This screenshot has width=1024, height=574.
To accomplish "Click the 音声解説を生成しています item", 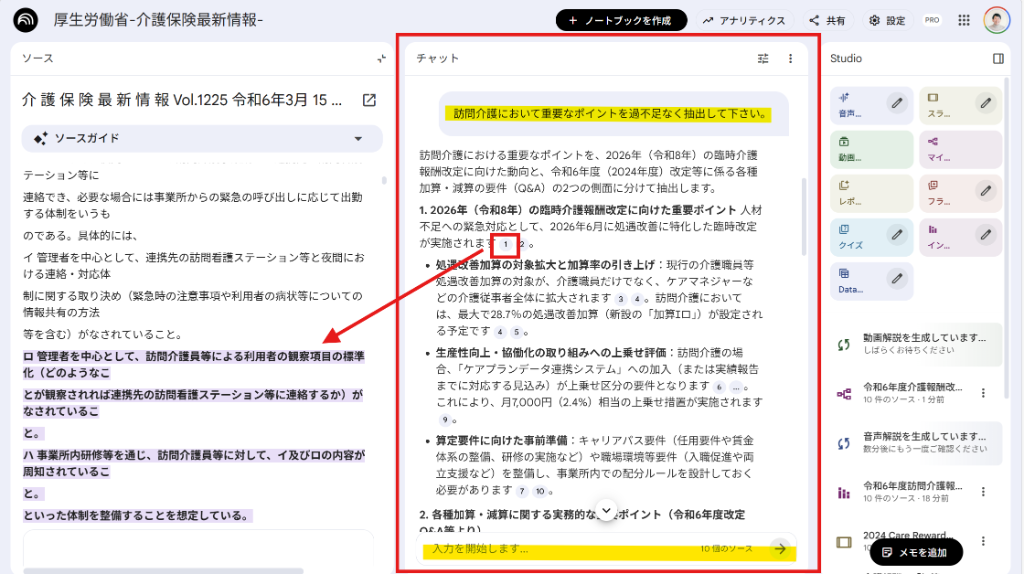I will (916, 442).
